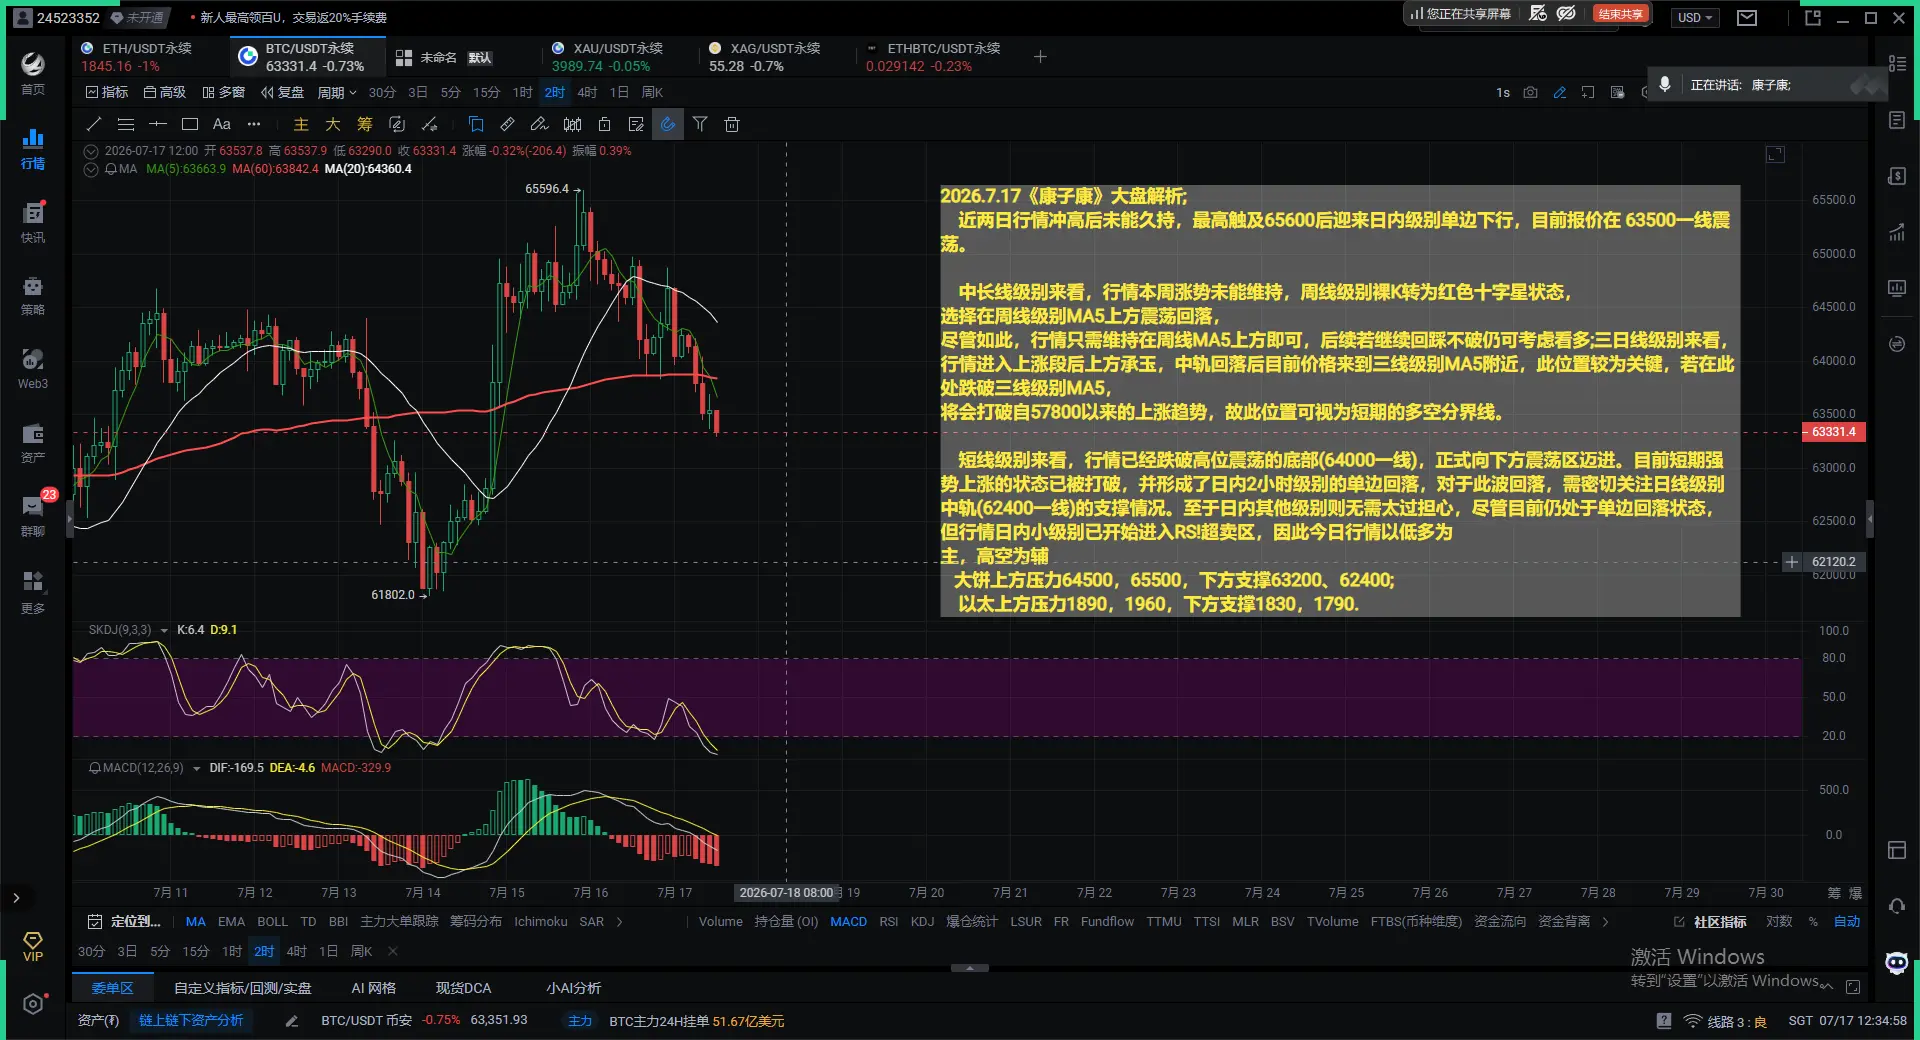1920x1040 pixels.
Task: Collapse the OHLC info row chevron
Action: tap(91, 151)
